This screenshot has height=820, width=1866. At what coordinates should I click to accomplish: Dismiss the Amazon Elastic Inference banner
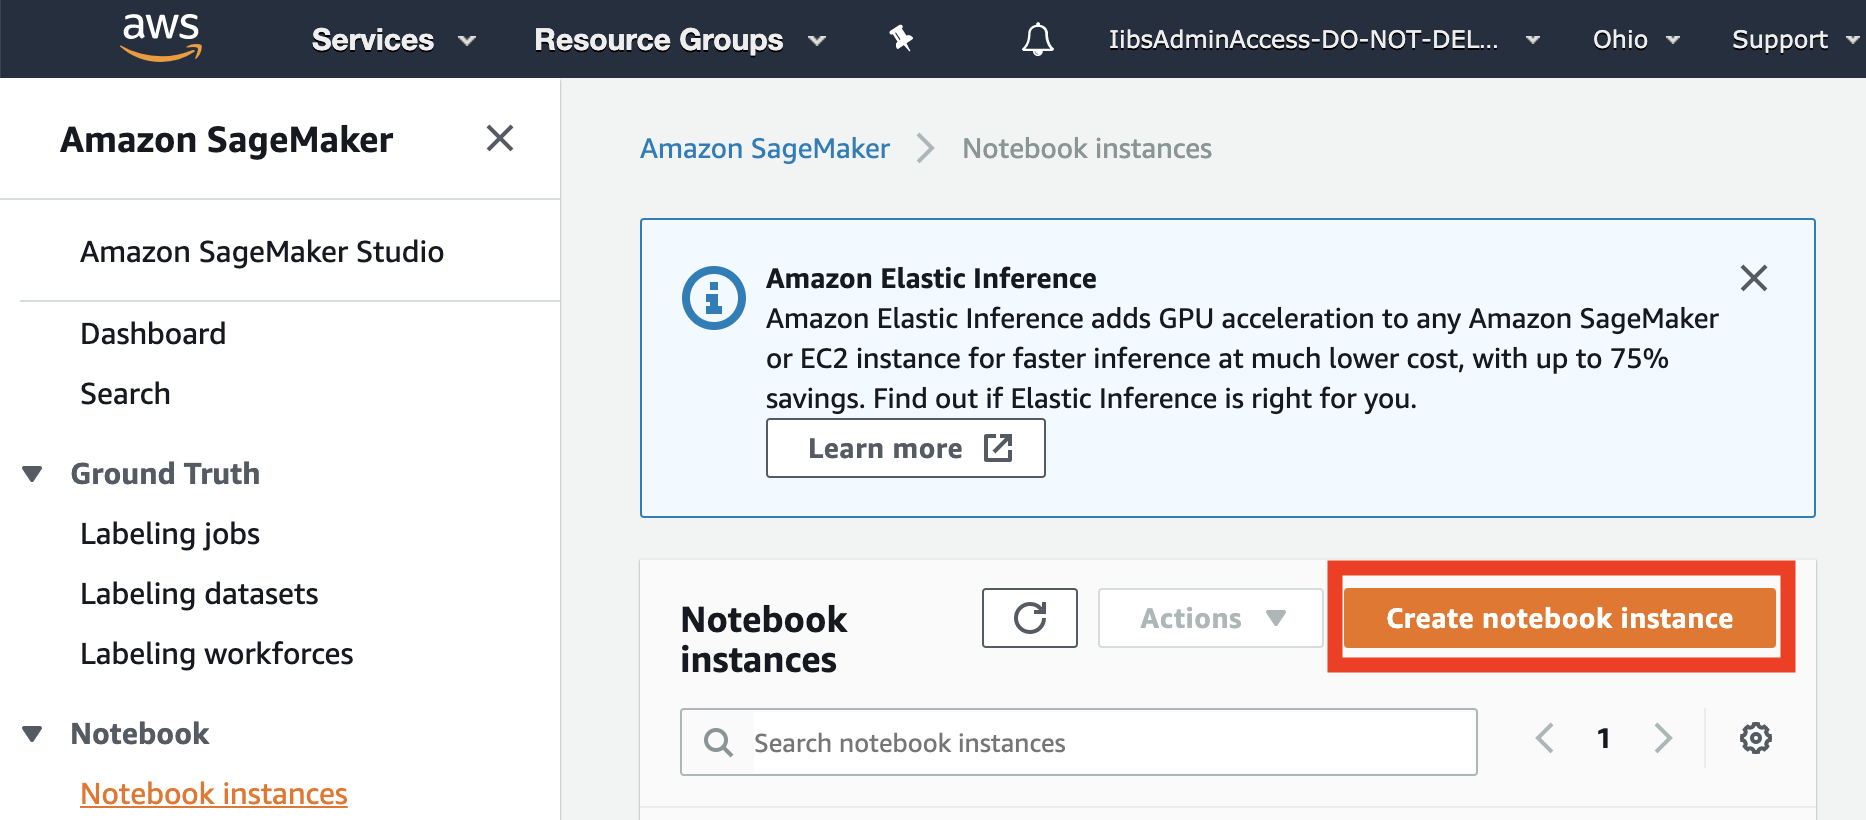click(1753, 278)
